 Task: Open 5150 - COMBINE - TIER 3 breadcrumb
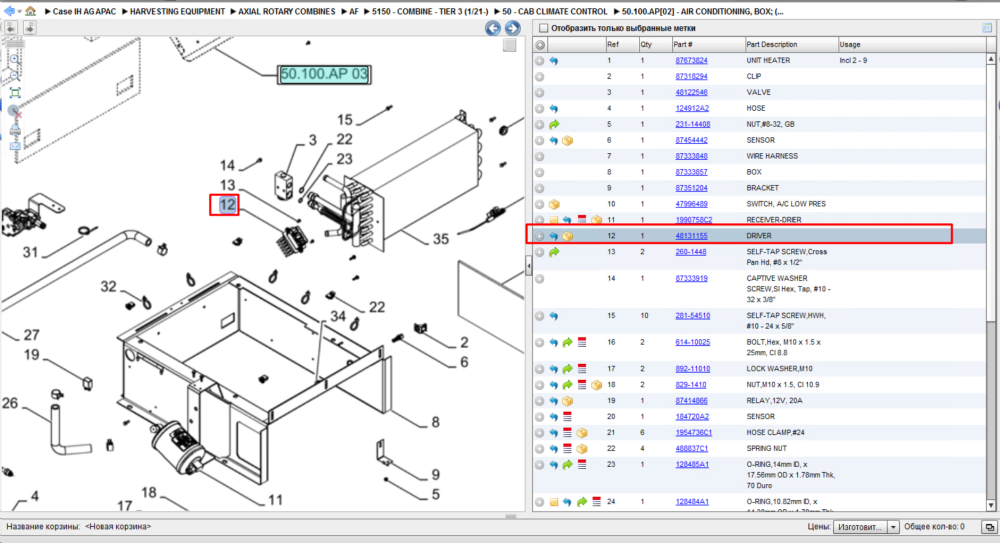pos(430,11)
